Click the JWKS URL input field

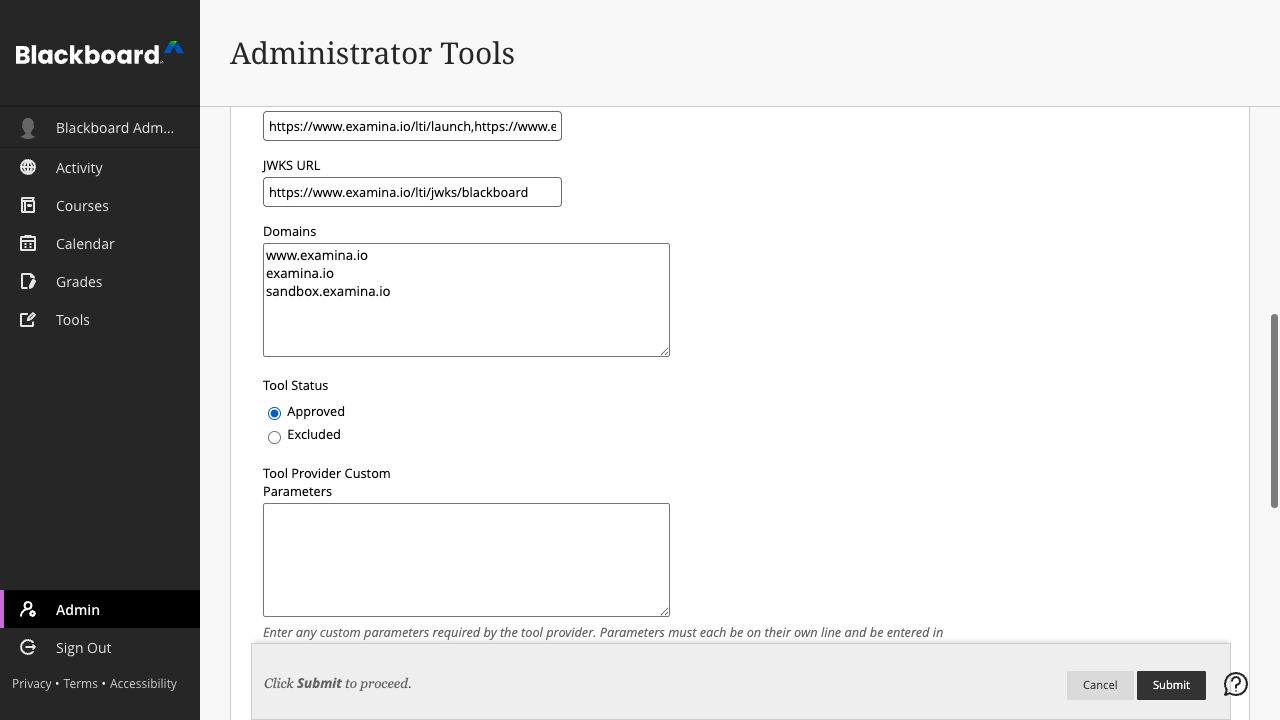(x=412, y=192)
